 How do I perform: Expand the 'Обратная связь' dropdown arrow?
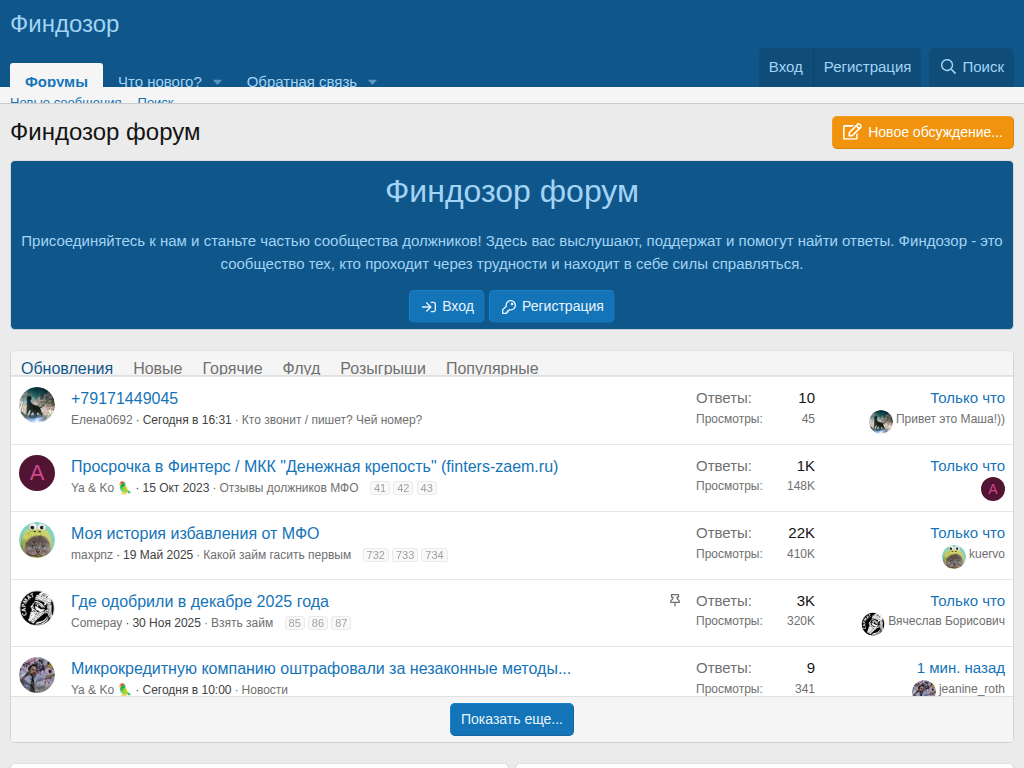[x=372, y=82]
